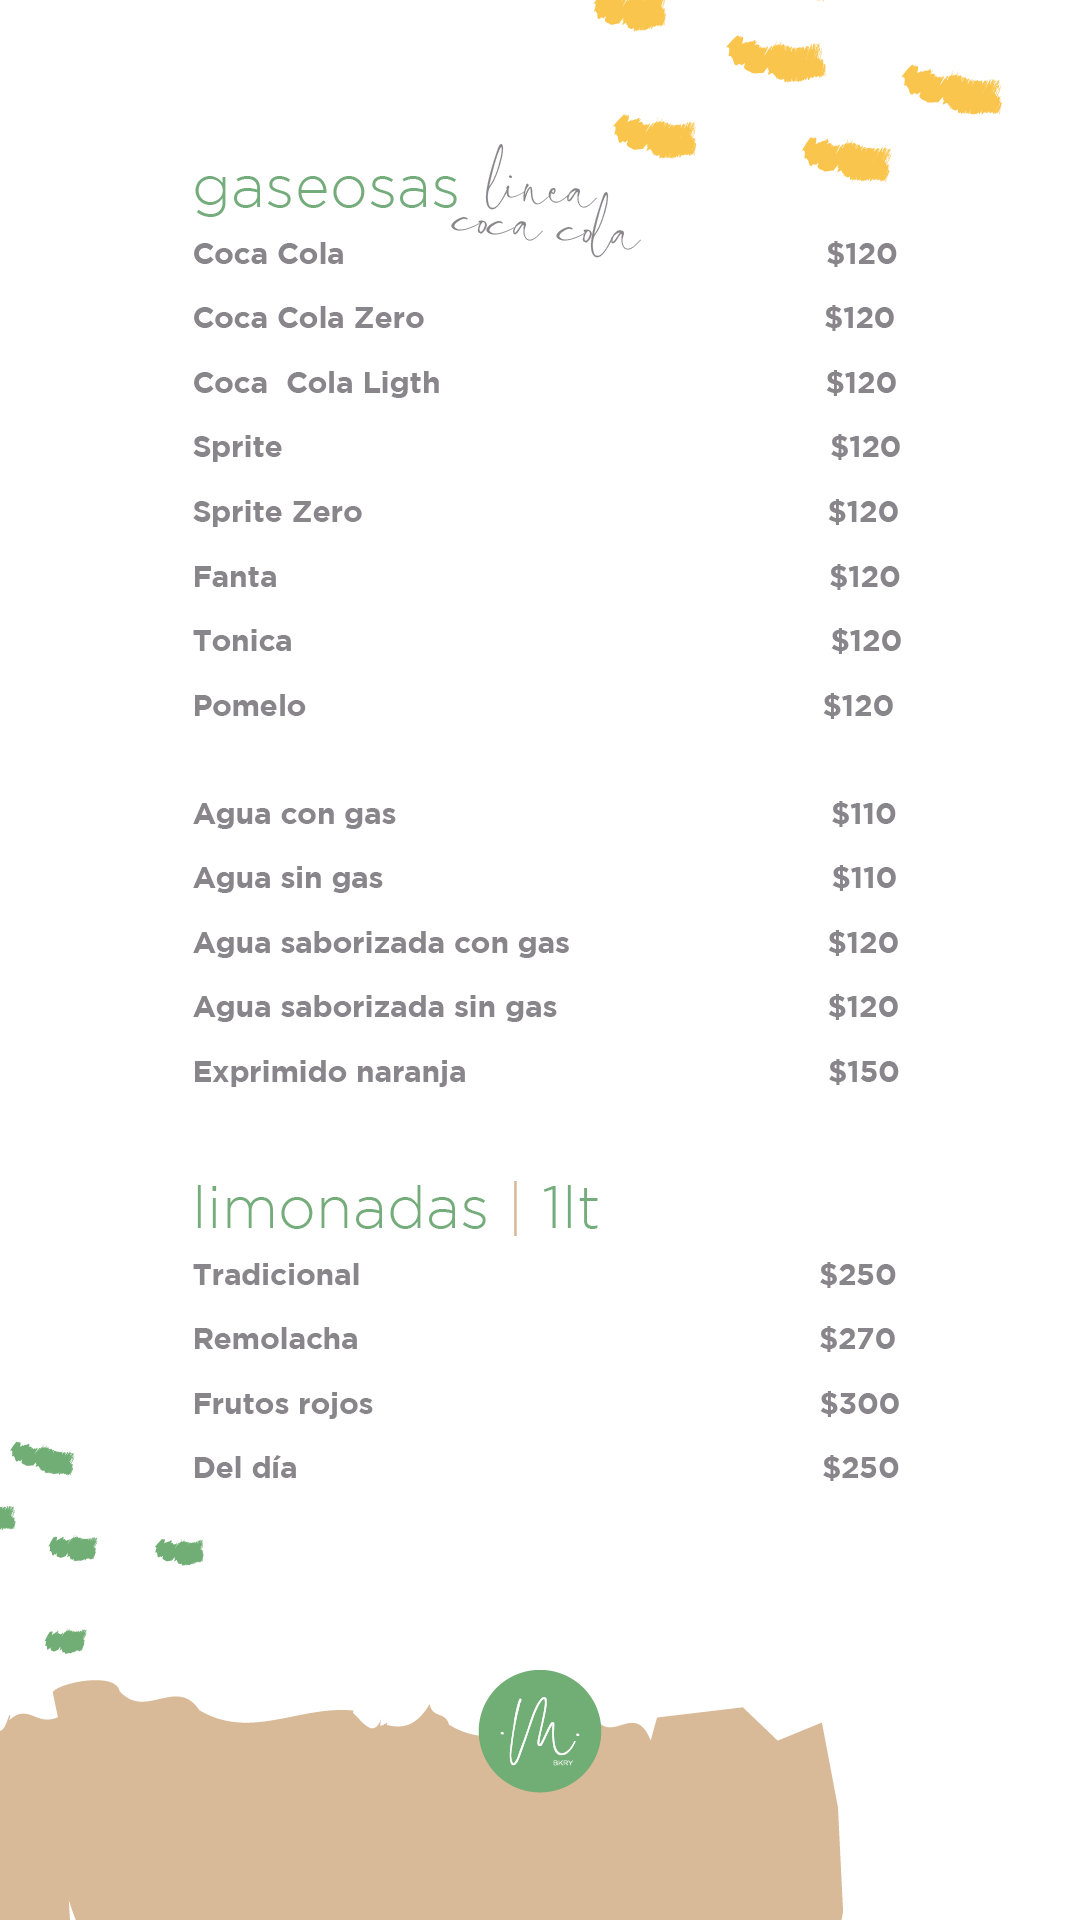Click the Fanta menu entry
Screen dimensions: 1080x1920
tap(235, 577)
